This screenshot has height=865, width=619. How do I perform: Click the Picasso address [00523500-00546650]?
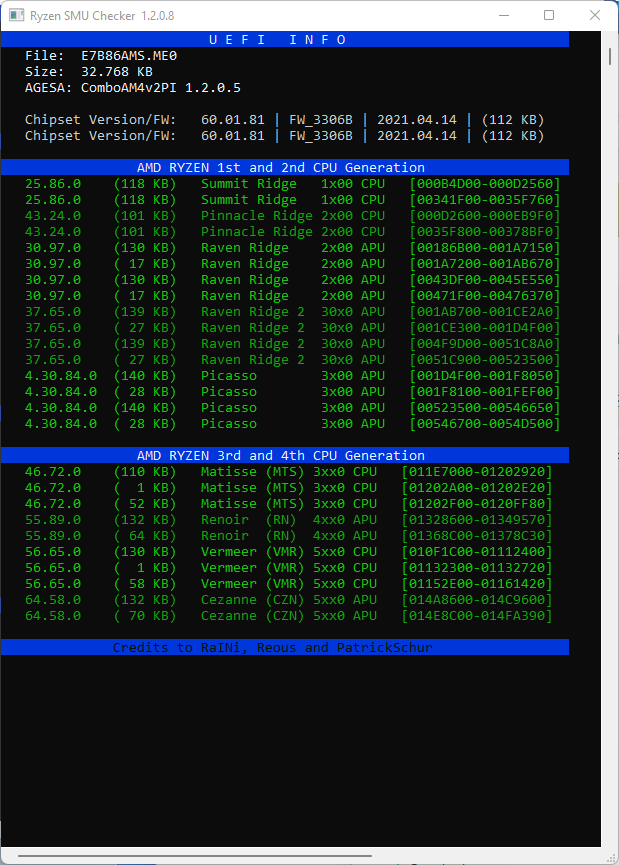485,408
